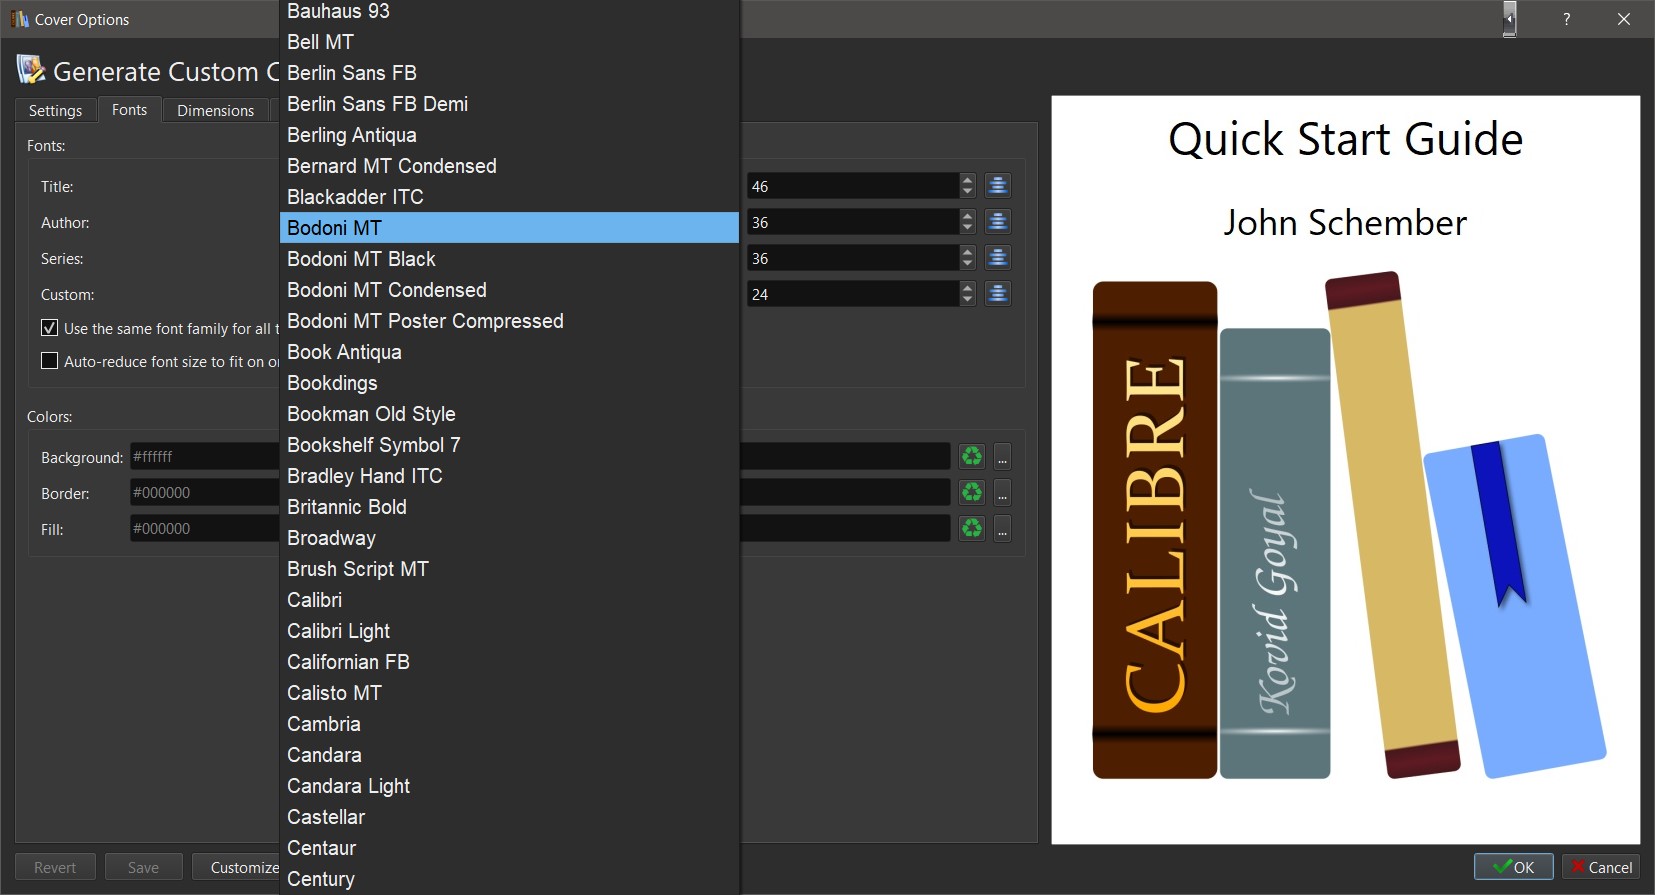Open Border color picker ellipsis button
The height and width of the screenshot is (895, 1655).
pos(1002,493)
